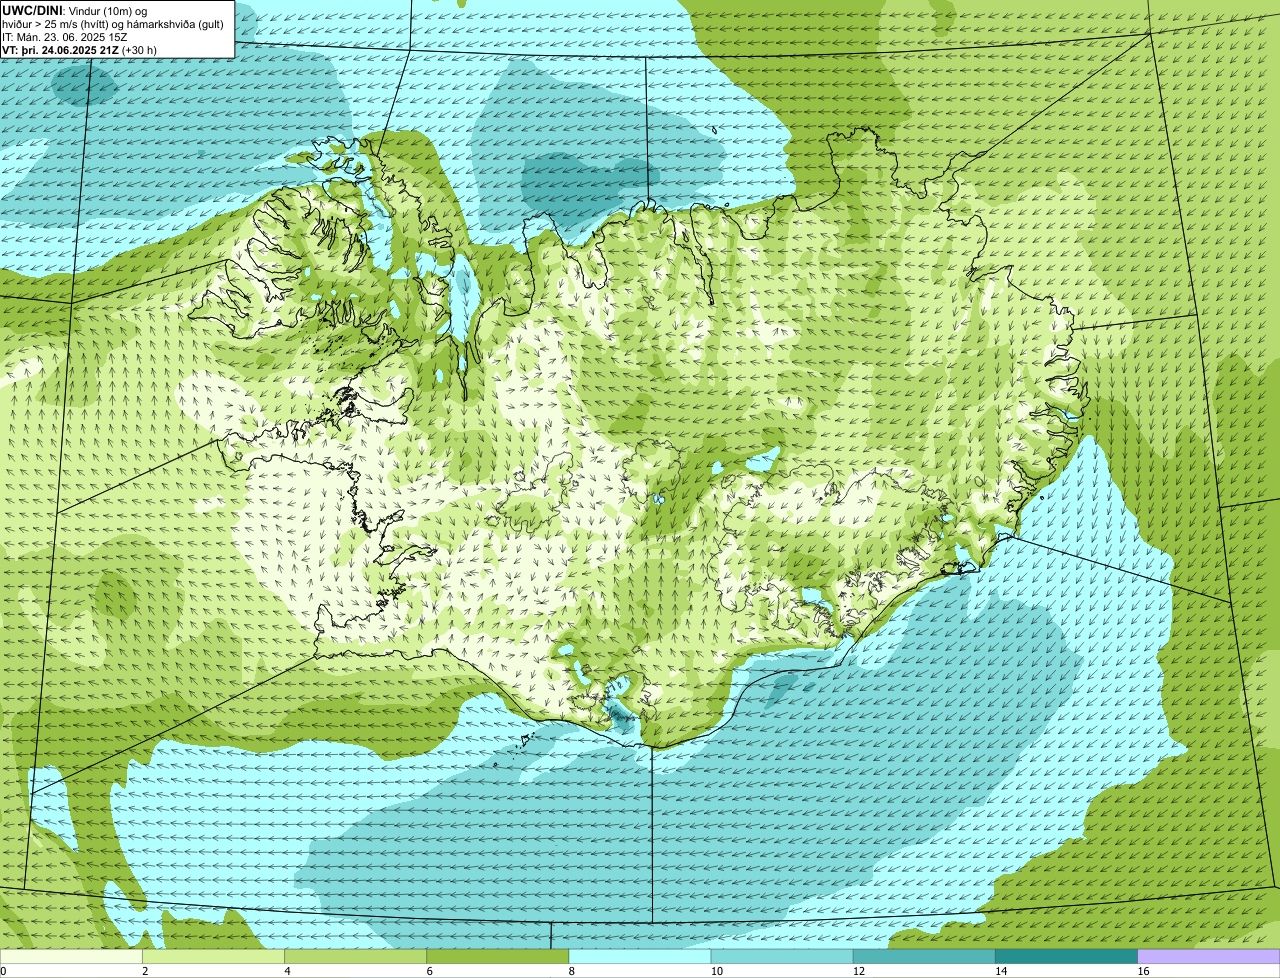Click the 2–4 m/s light green legend swatch
The width and height of the screenshot is (1280, 978).
pyautogui.click(x=213, y=956)
